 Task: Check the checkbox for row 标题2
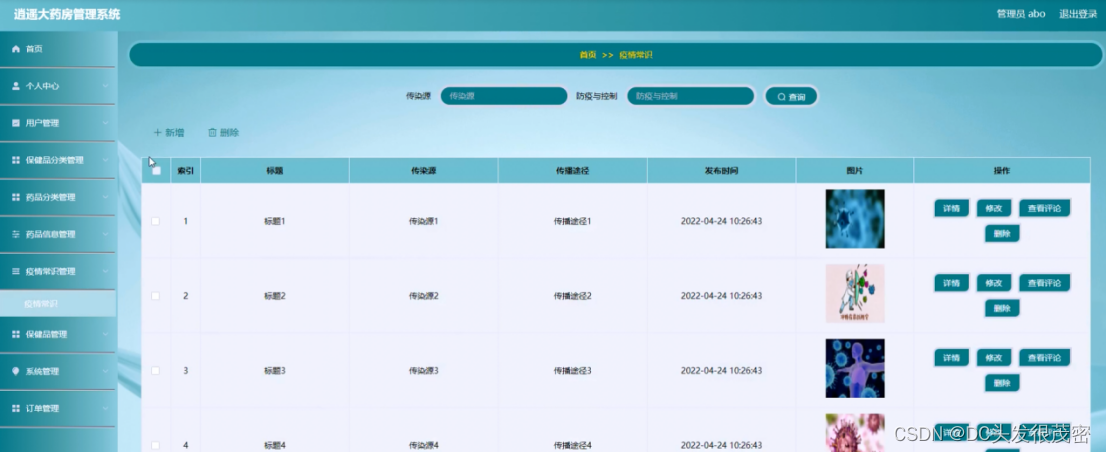tap(156, 296)
